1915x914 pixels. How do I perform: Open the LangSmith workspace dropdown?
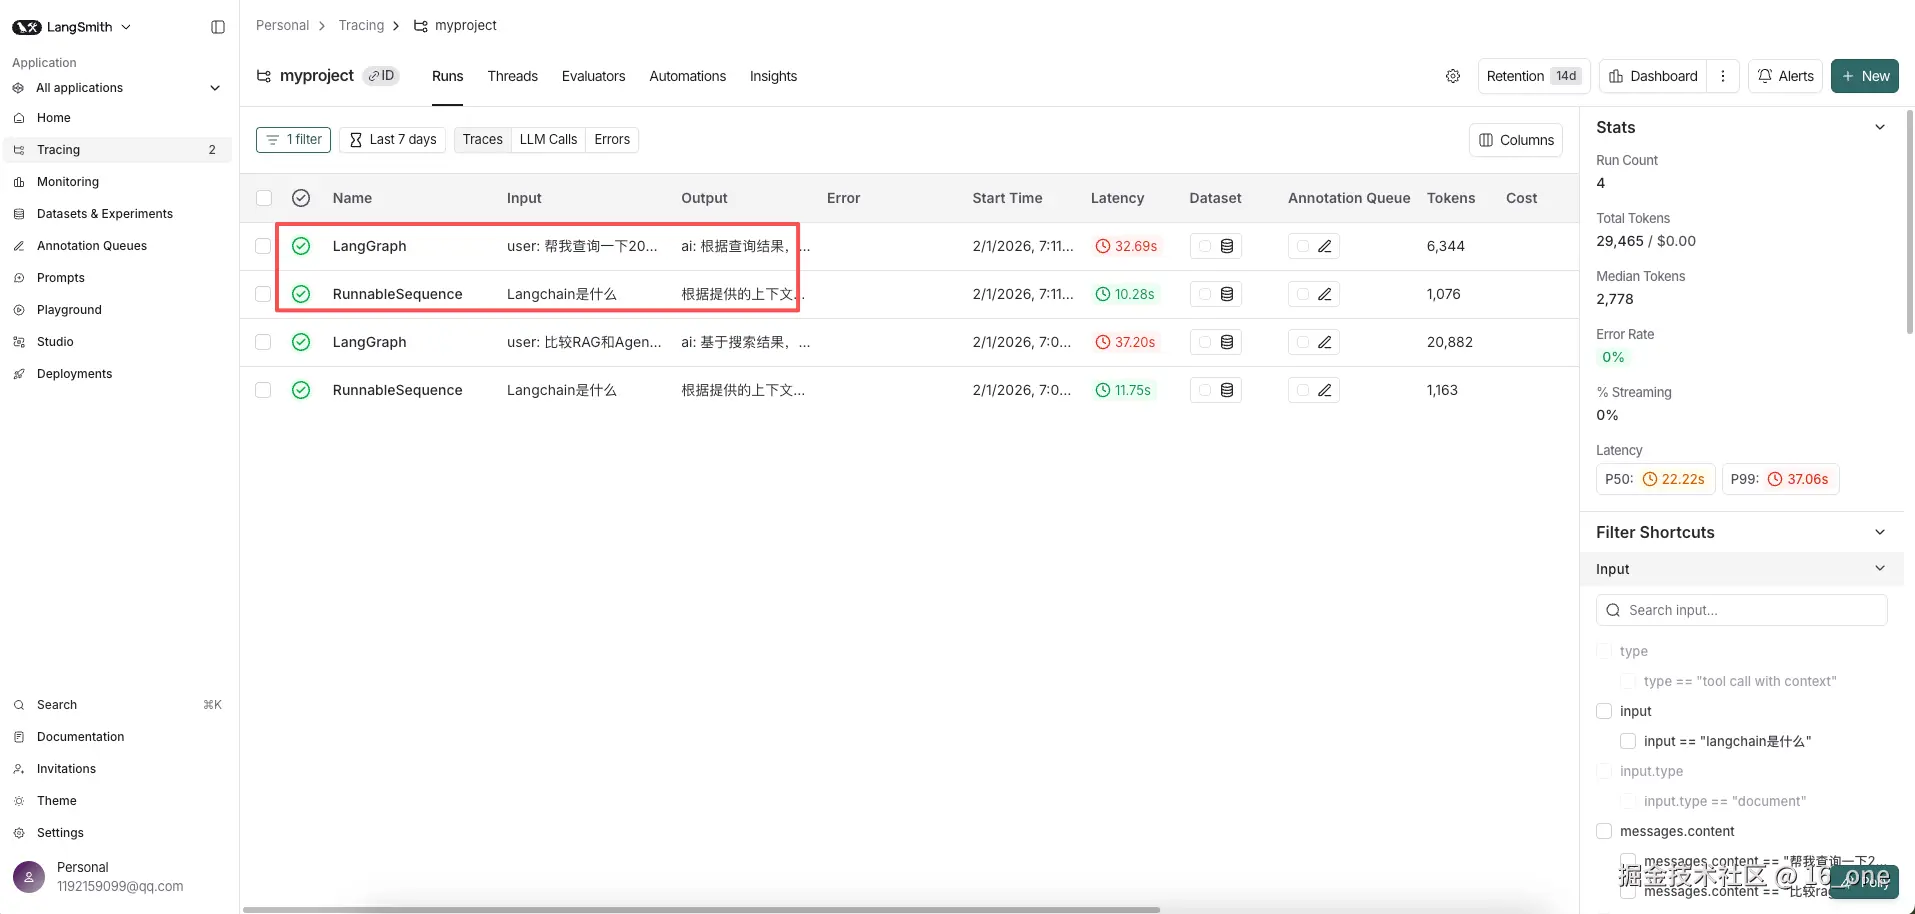click(72, 27)
